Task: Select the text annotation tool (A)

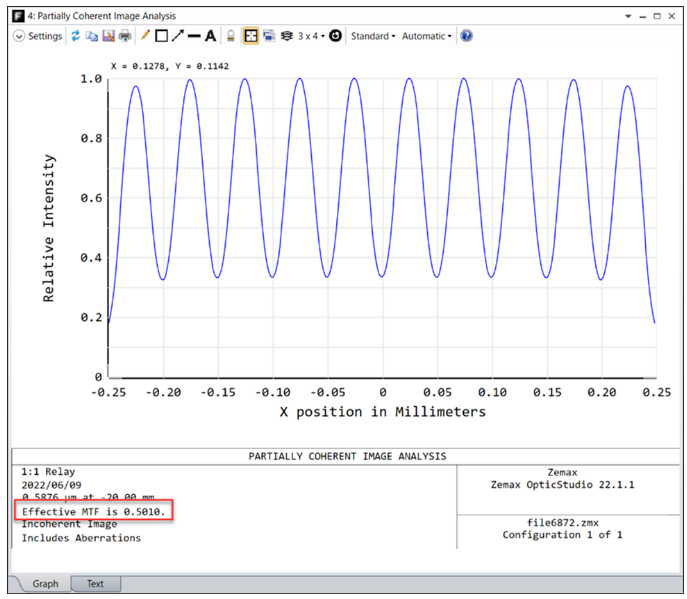Action: click(210, 36)
